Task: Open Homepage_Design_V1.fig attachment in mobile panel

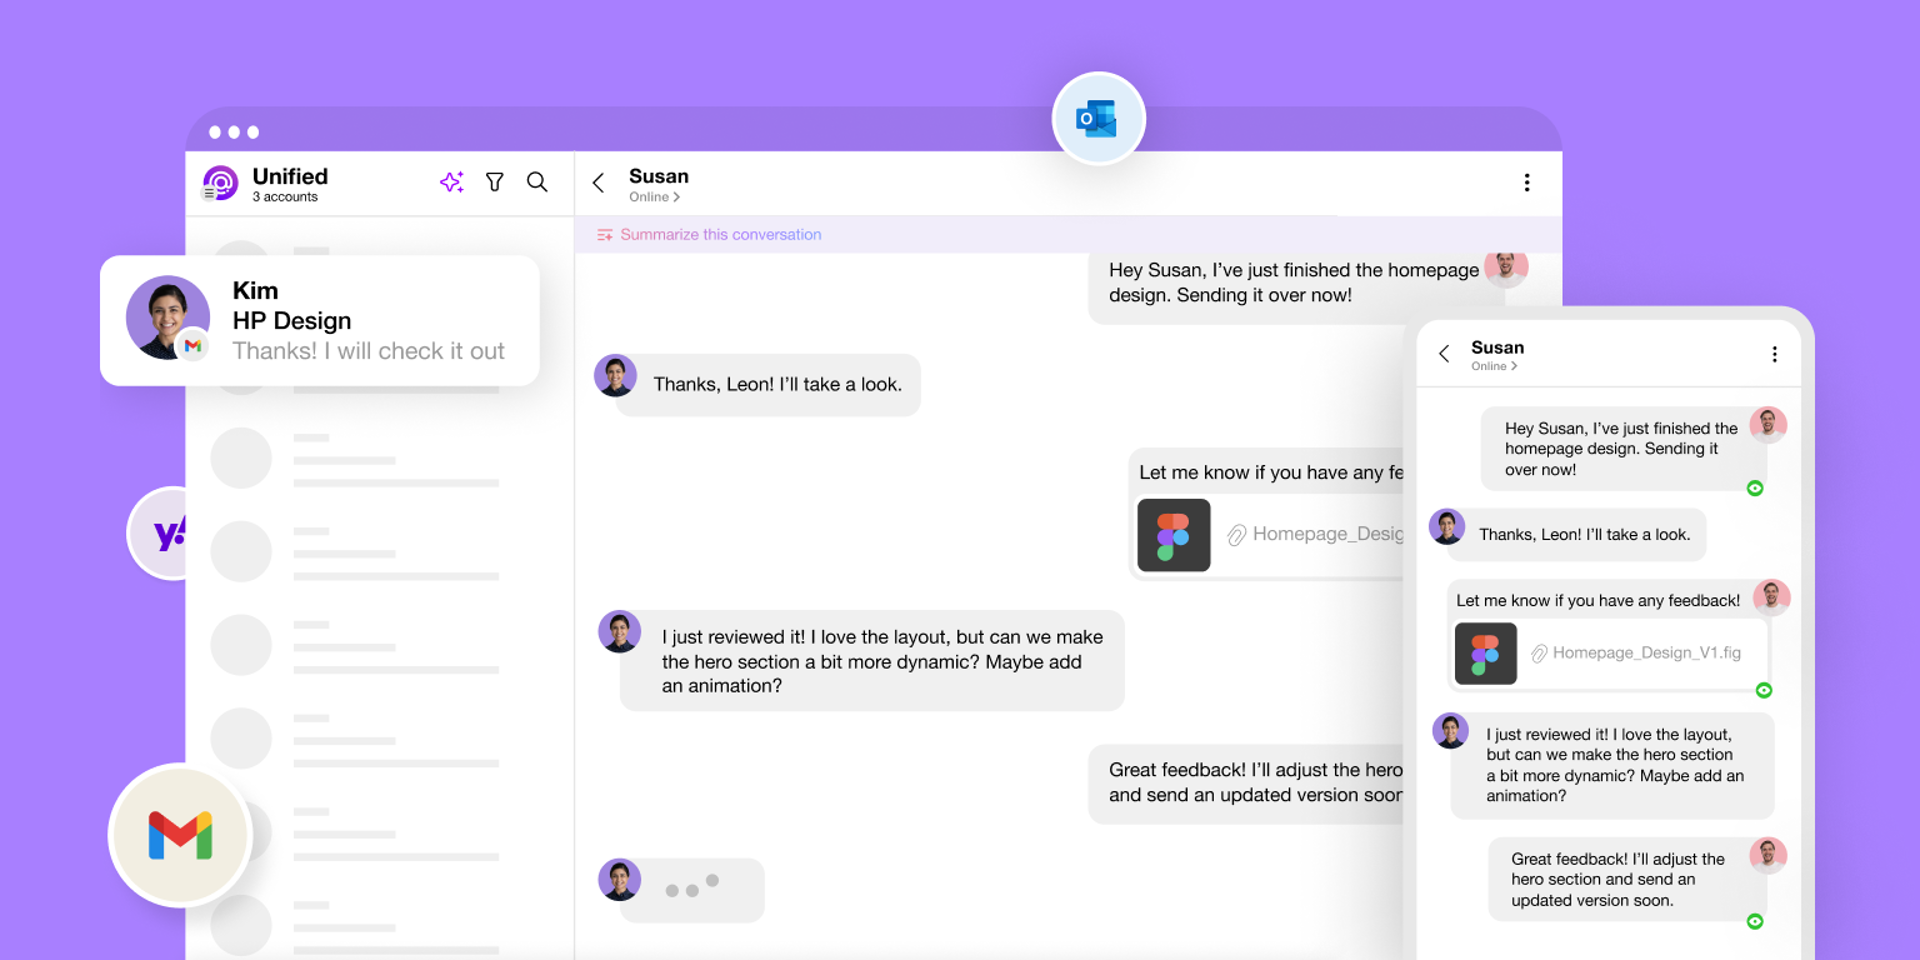Action: coord(1646,653)
